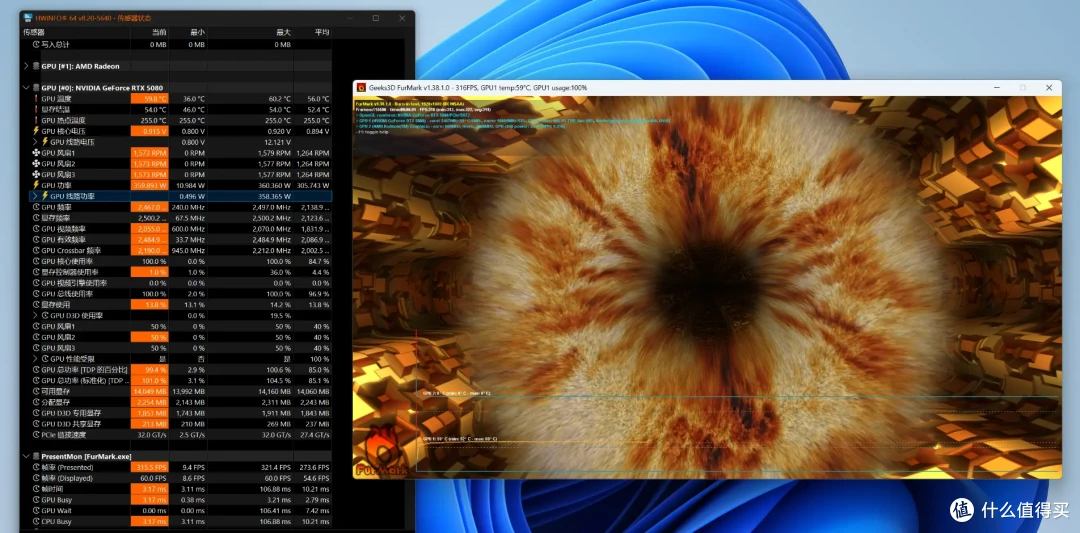This screenshot has height=533, width=1080.
Task: Click the 315.5 FPS current frame rate value
Action: tap(149, 468)
